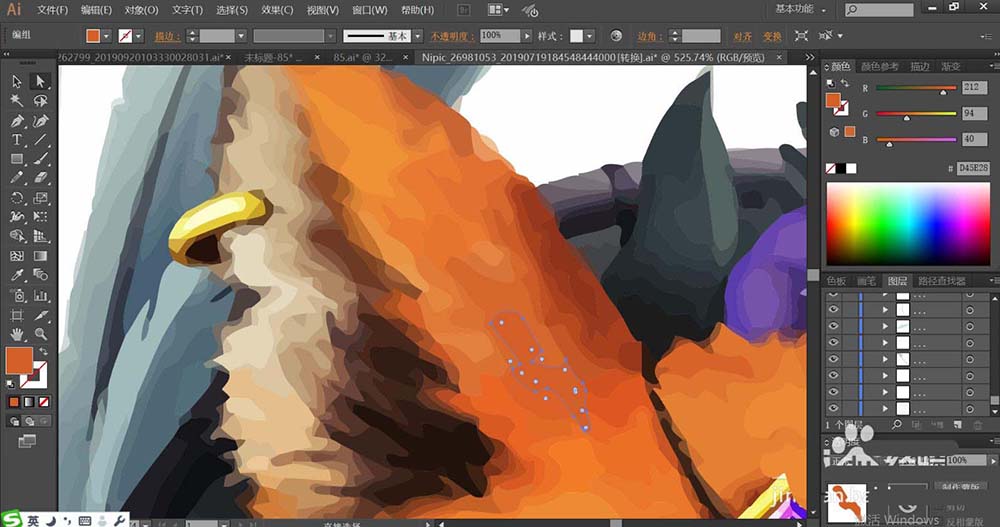This screenshot has width=1000, height=527.
Task: Click the R red slider track
Action: point(916,88)
